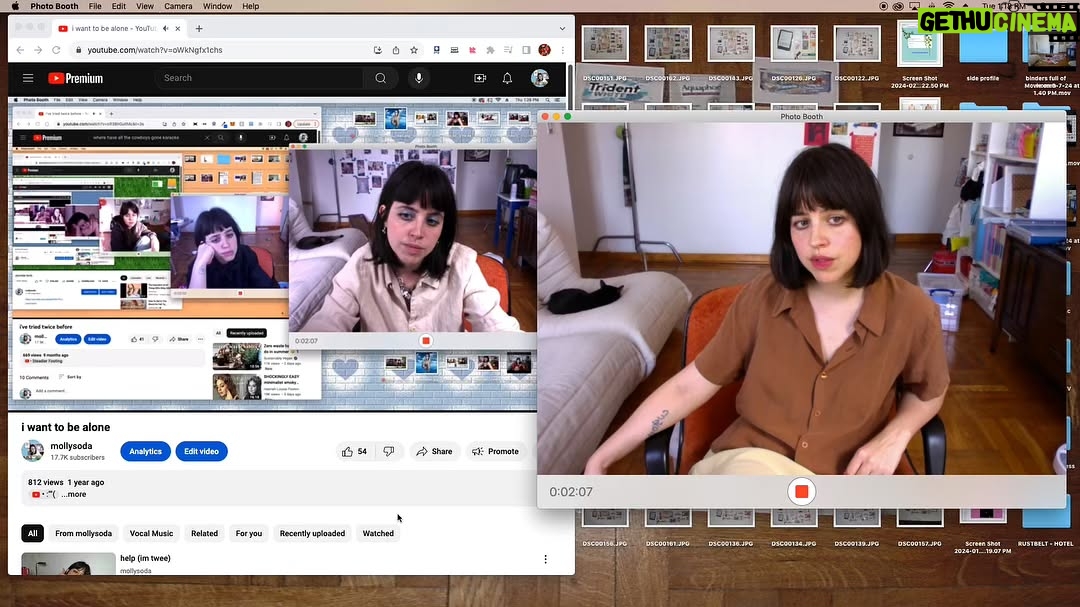Go forward in the browser

[38, 50]
